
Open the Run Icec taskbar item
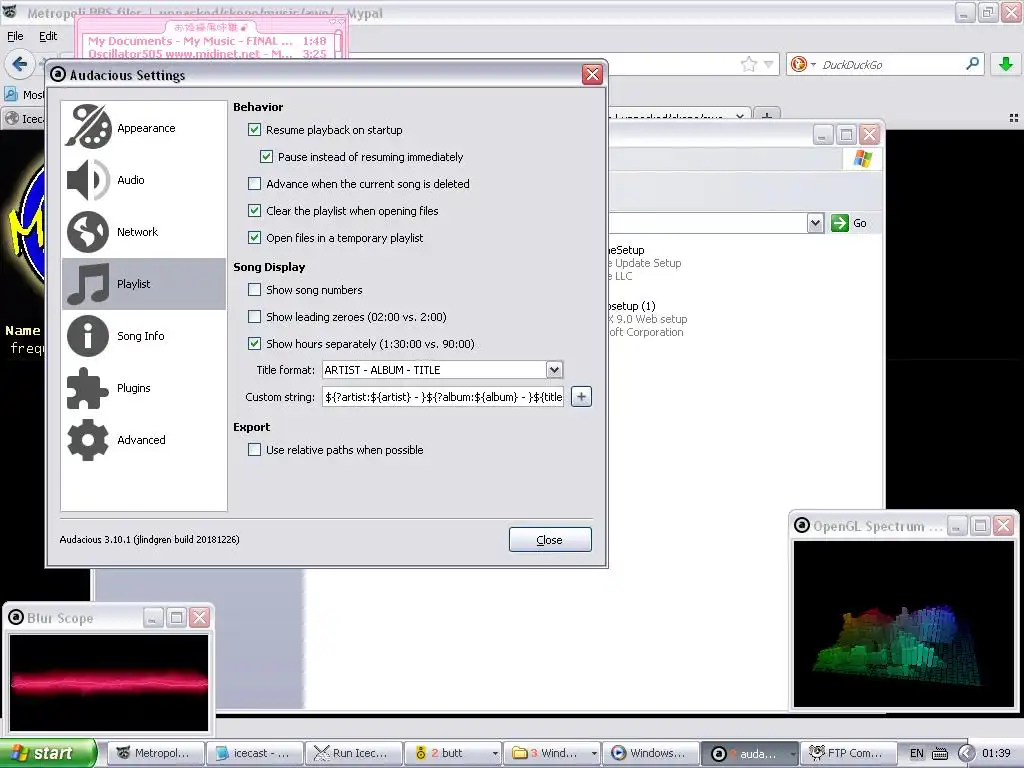[x=354, y=753]
